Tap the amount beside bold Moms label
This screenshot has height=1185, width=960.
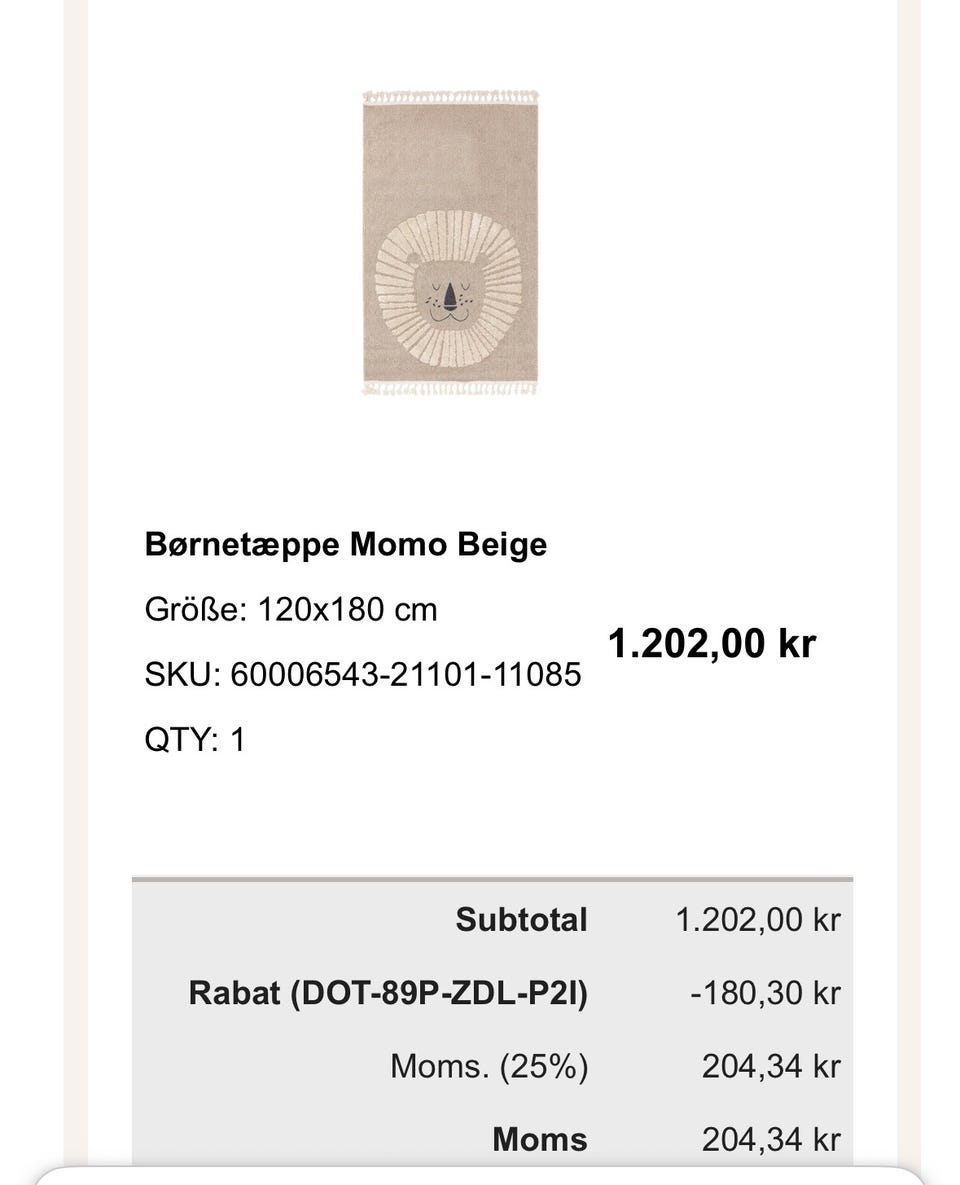771,1139
